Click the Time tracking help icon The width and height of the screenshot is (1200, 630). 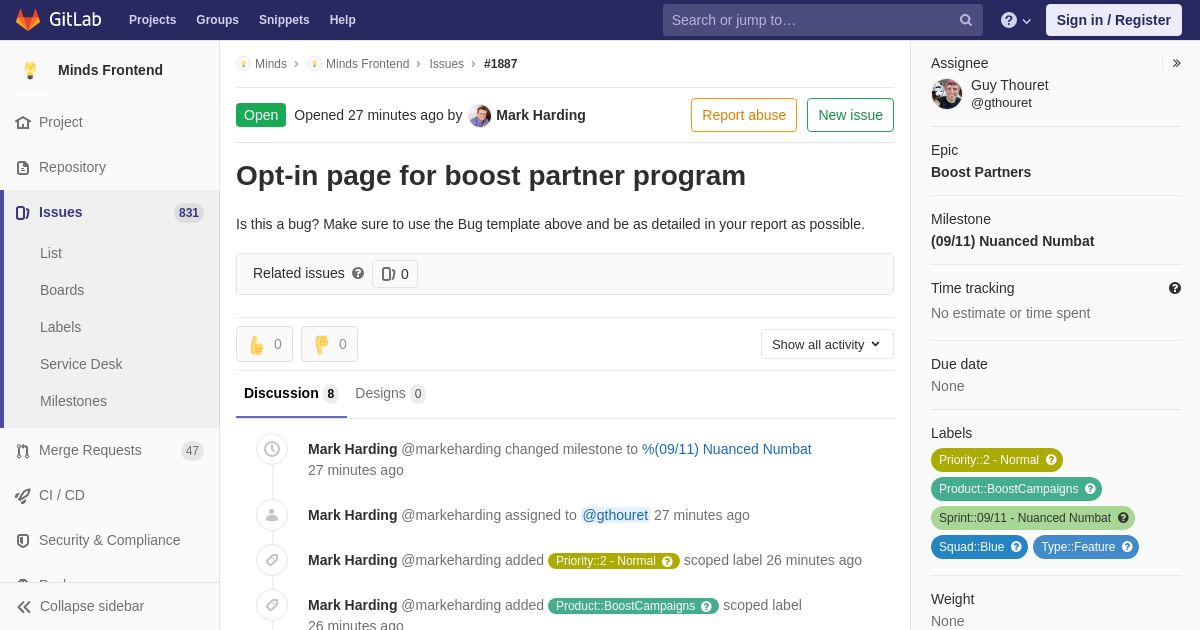coord(1175,288)
